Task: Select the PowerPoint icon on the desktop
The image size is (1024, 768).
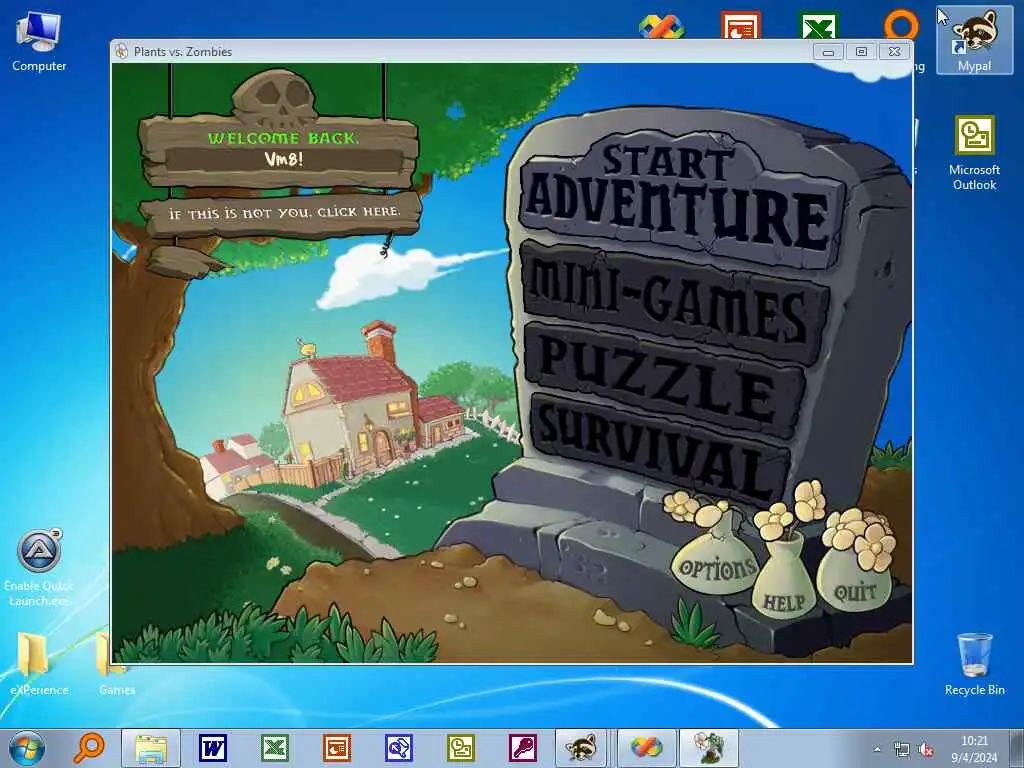Action: pos(741,26)
